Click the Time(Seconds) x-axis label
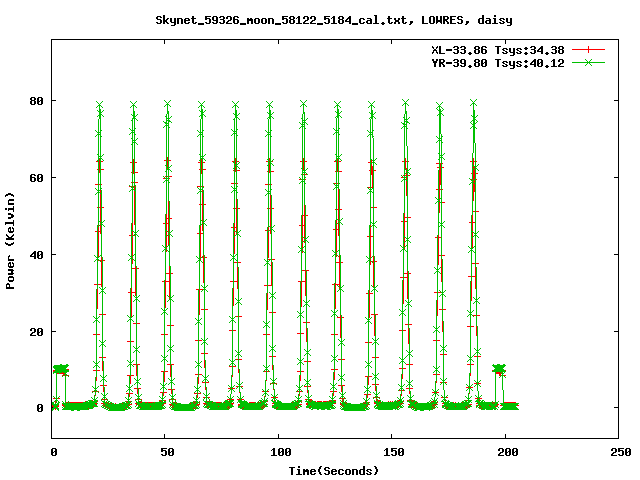640x480 pixels. (334, 470)
